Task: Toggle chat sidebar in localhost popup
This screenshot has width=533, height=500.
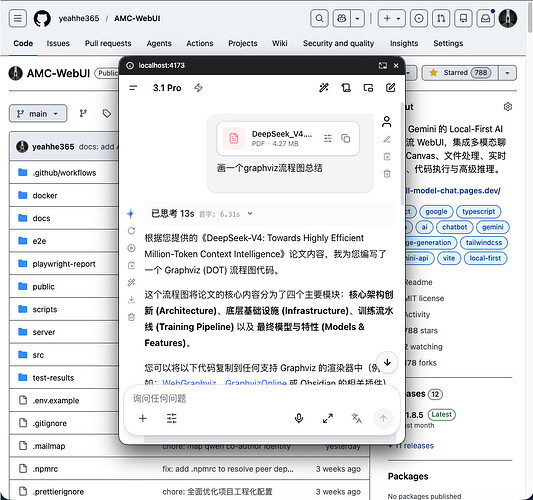Action: [133, 88]
